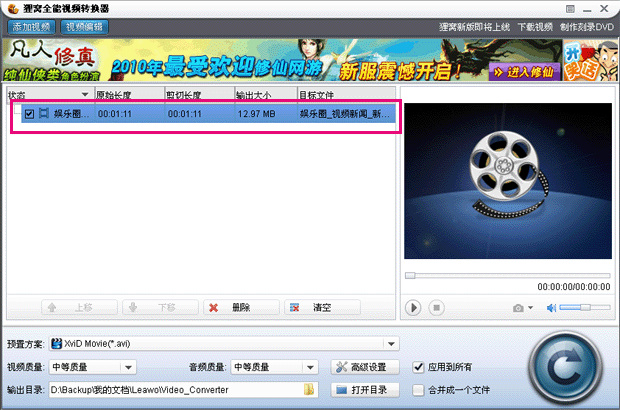Click the 输出大小 column header
Viewport: 620px width, 410px height.
[x=266, y=94]
